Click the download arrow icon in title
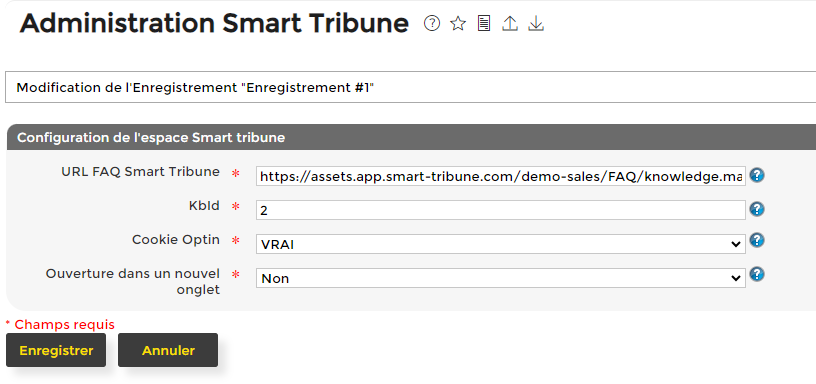Image resolution: width=816 pixels, height=384 pixels. [x=536, y=23]
